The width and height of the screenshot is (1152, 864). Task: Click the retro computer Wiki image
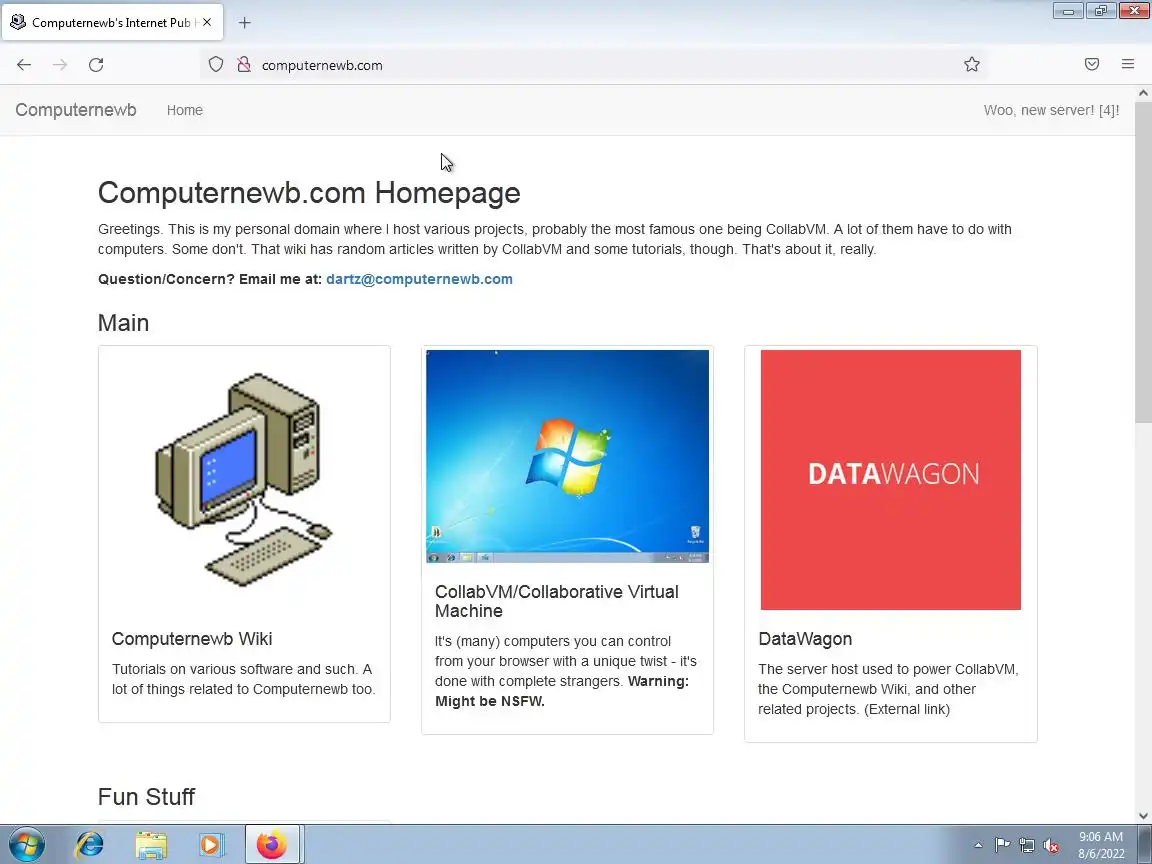[x=244, y=480]
